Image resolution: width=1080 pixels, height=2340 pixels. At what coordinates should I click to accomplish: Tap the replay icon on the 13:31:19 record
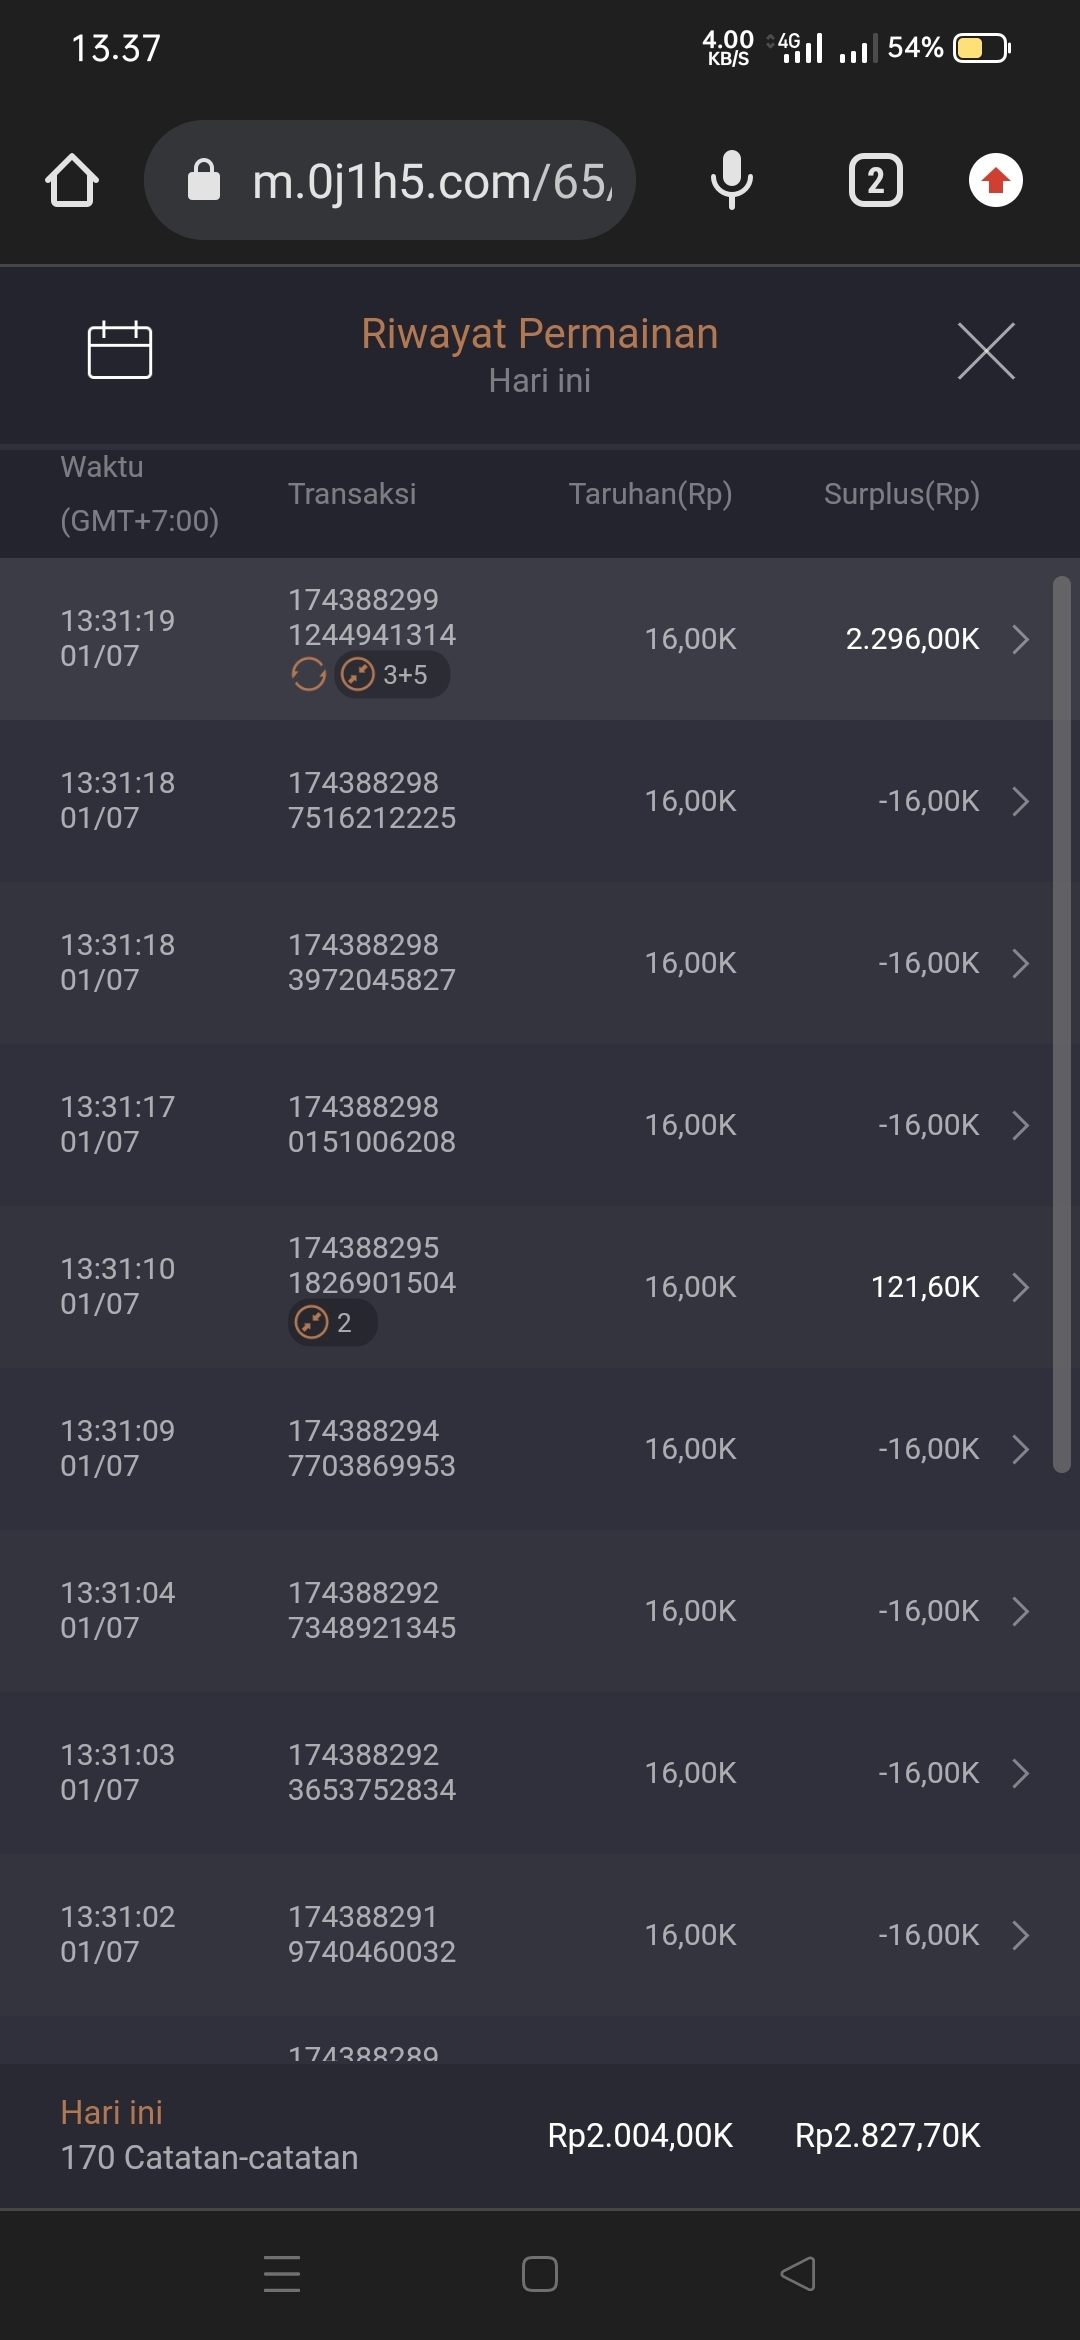click(x=308, y=675)
